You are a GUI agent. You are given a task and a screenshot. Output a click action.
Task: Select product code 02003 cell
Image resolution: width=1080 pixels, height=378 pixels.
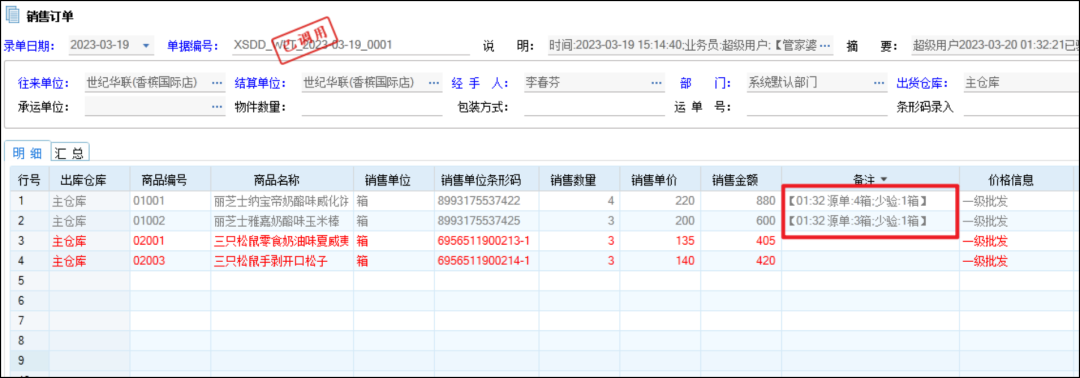pyautogui.click(x=170, y=261)
